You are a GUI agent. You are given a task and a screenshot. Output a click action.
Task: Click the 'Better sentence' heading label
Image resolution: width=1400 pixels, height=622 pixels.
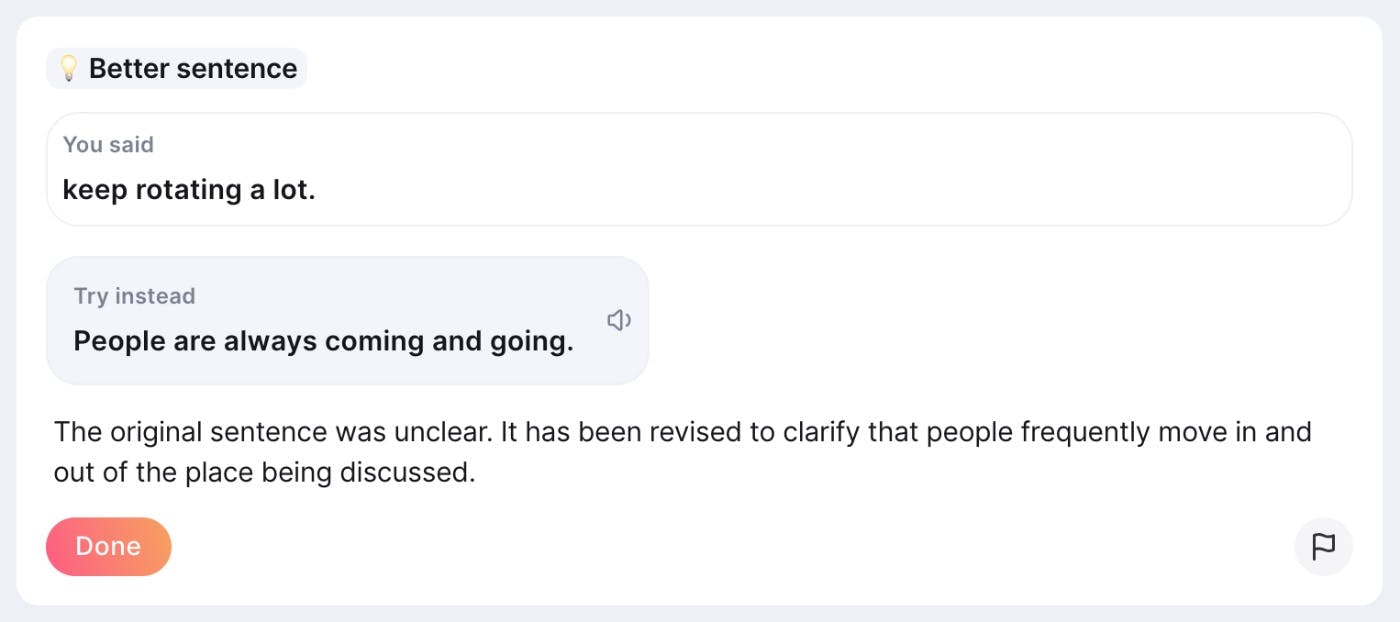coord(192,68)
